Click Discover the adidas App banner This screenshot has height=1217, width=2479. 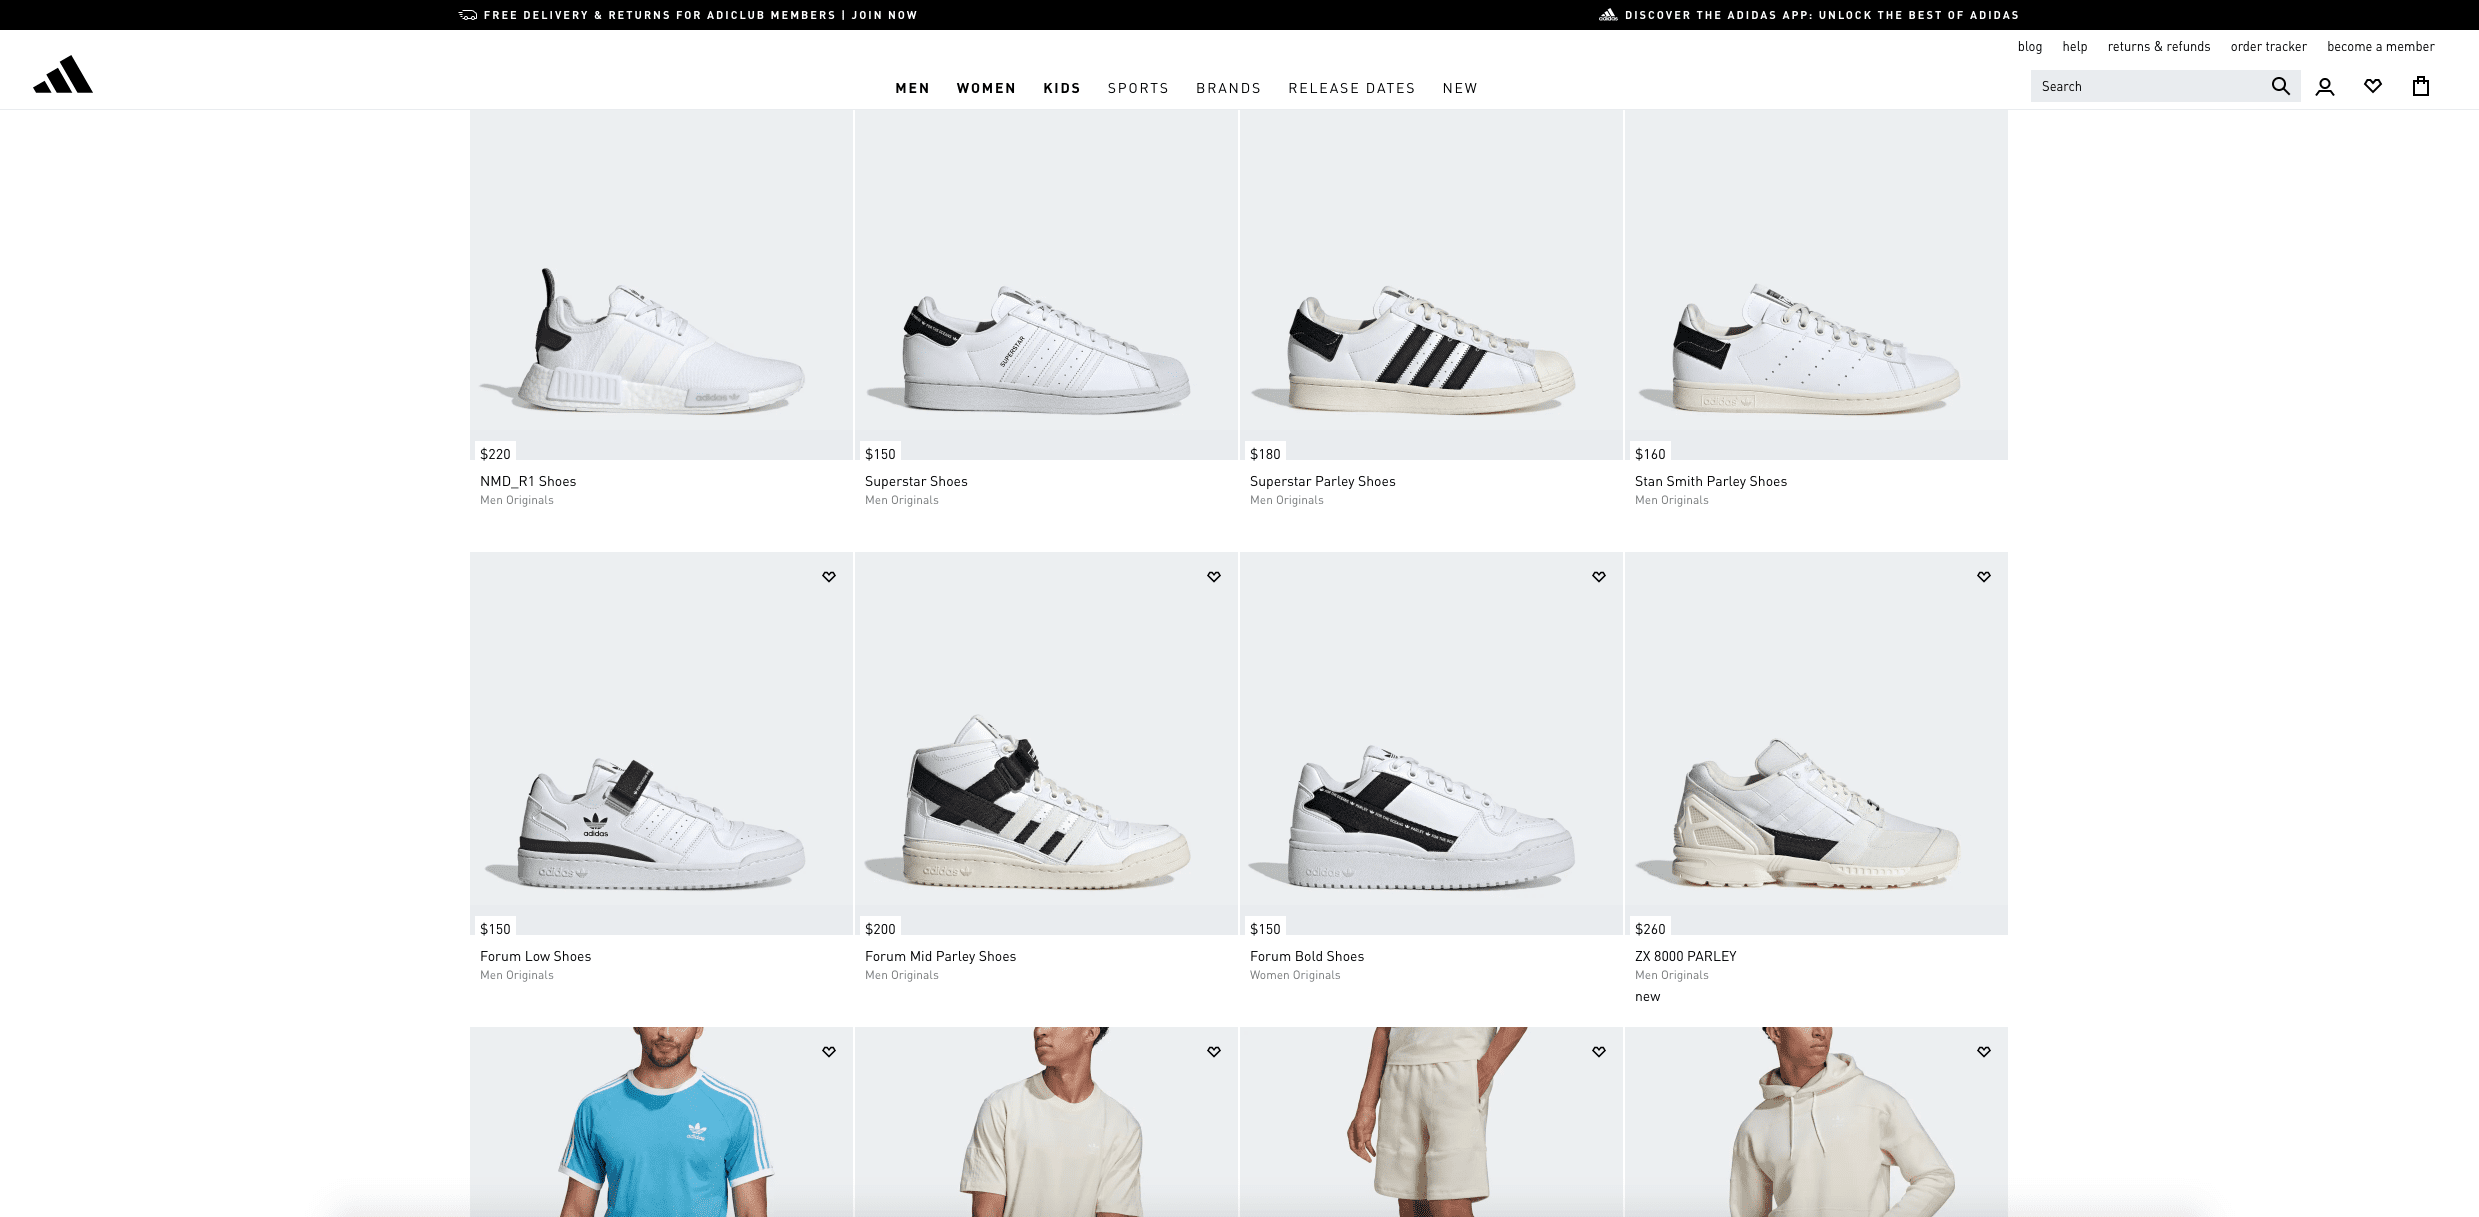pyautogui.click(x=1809, y=15)
